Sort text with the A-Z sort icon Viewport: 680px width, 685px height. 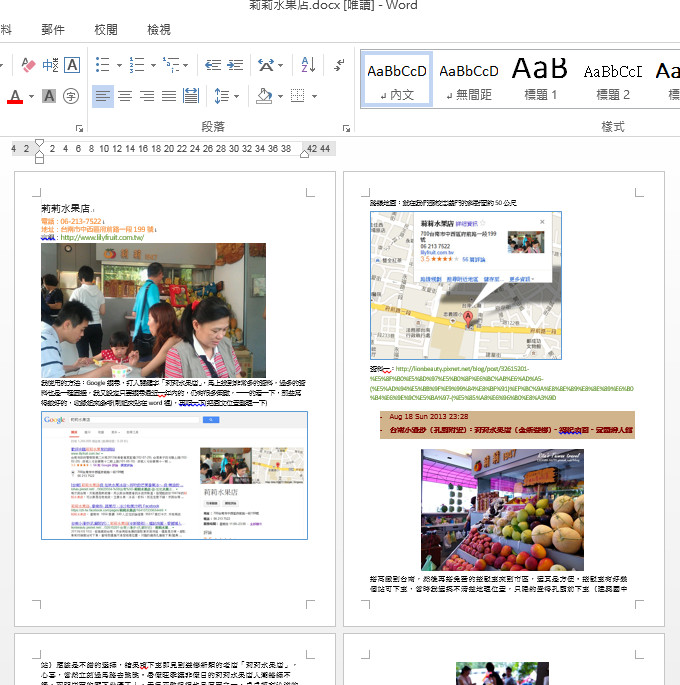pos(308,65)
